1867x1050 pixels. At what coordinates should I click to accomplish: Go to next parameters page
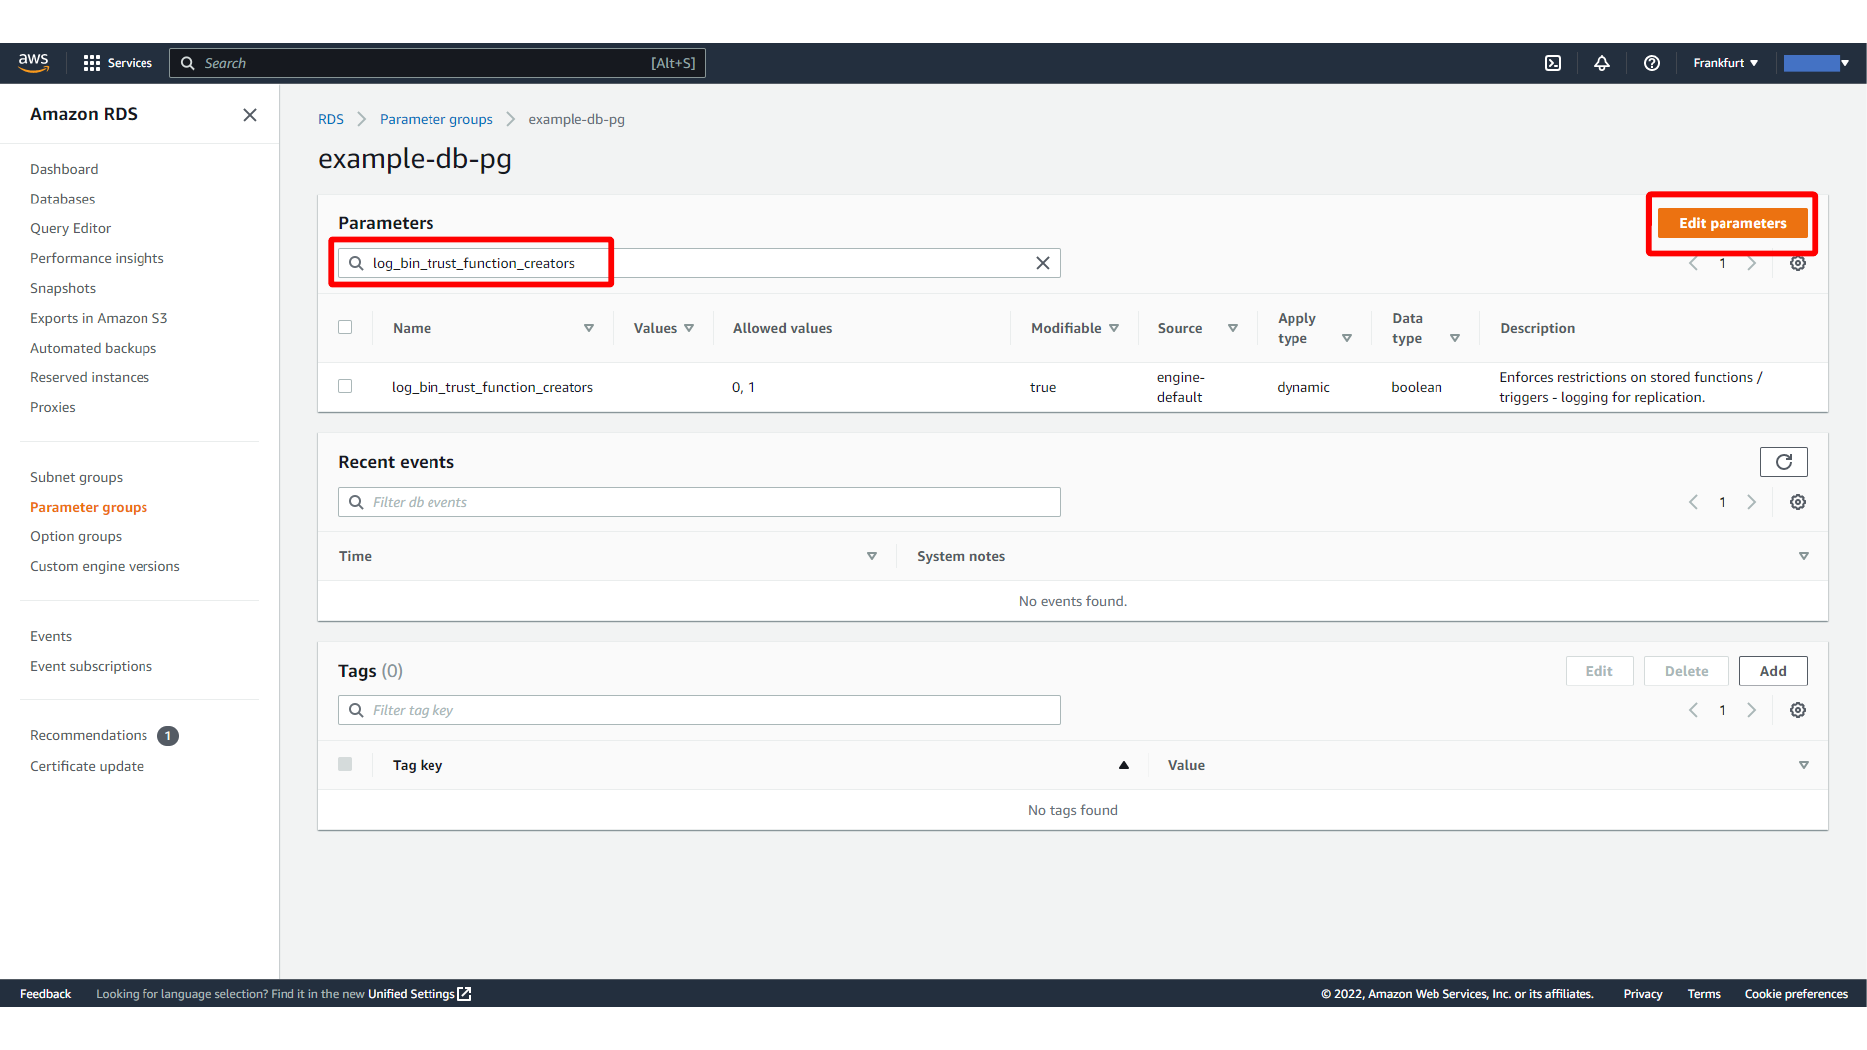1752,263
